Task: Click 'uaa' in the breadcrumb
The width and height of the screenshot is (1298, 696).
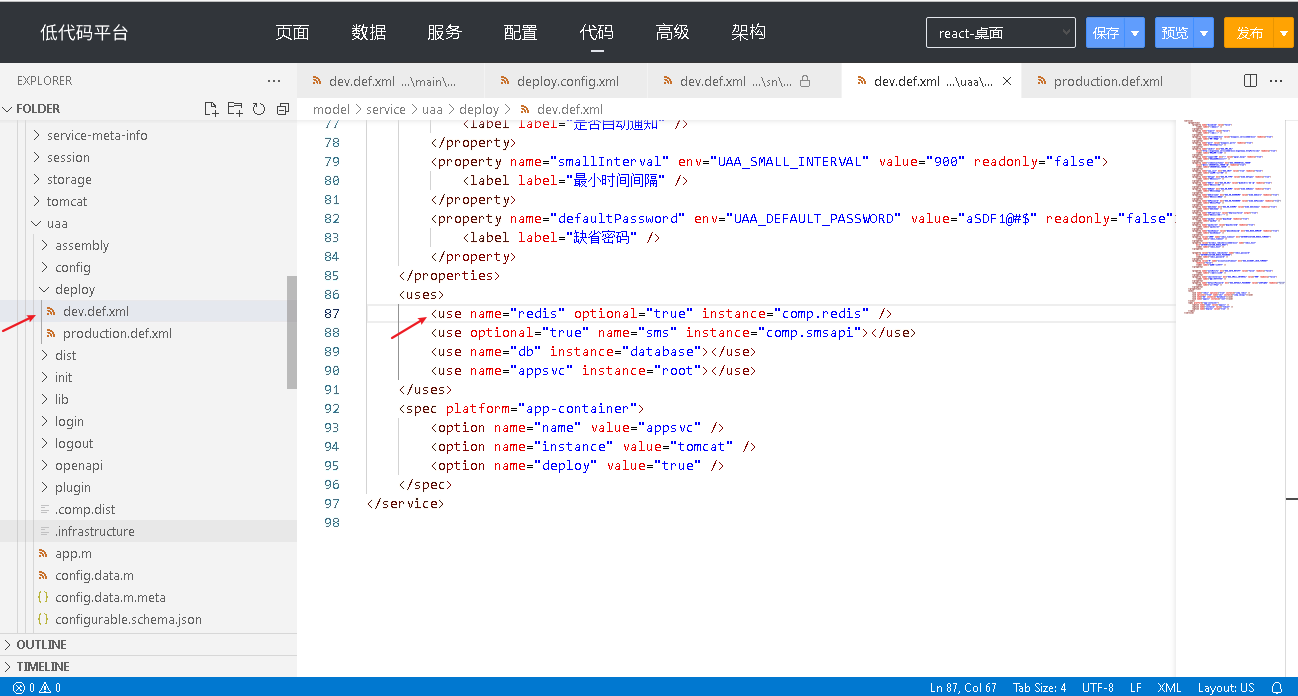Action: click(432, 109)
